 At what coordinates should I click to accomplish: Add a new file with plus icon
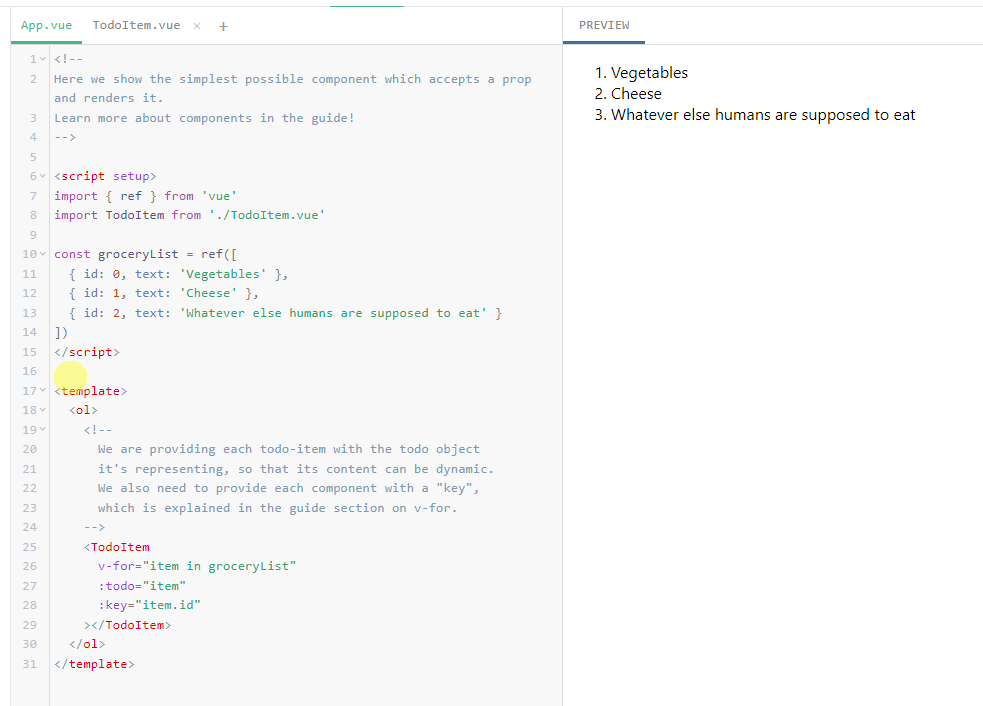pyautogui.click(x=223, y=26)
